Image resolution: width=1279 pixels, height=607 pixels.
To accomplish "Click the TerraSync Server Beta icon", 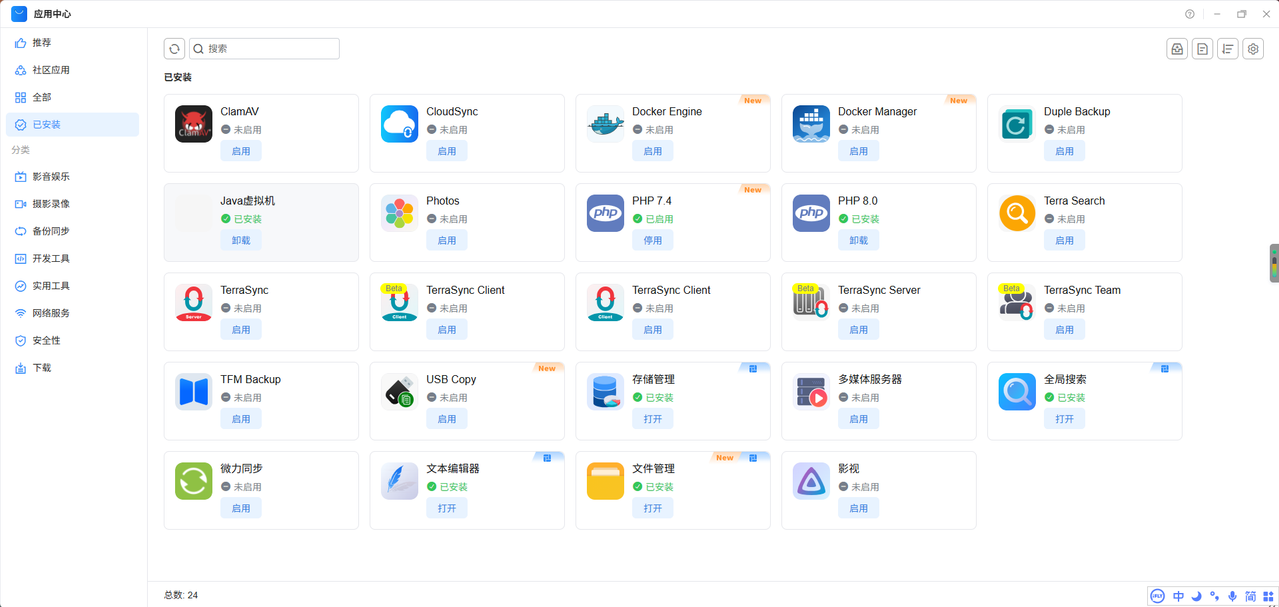I will pos(811,302).
